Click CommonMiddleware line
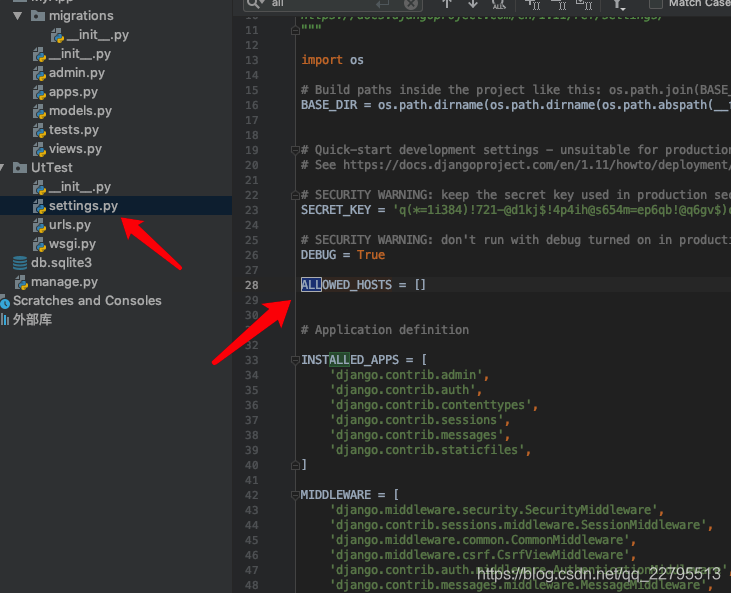This screenshot has height=593, width=731. [x=483, y=540]
